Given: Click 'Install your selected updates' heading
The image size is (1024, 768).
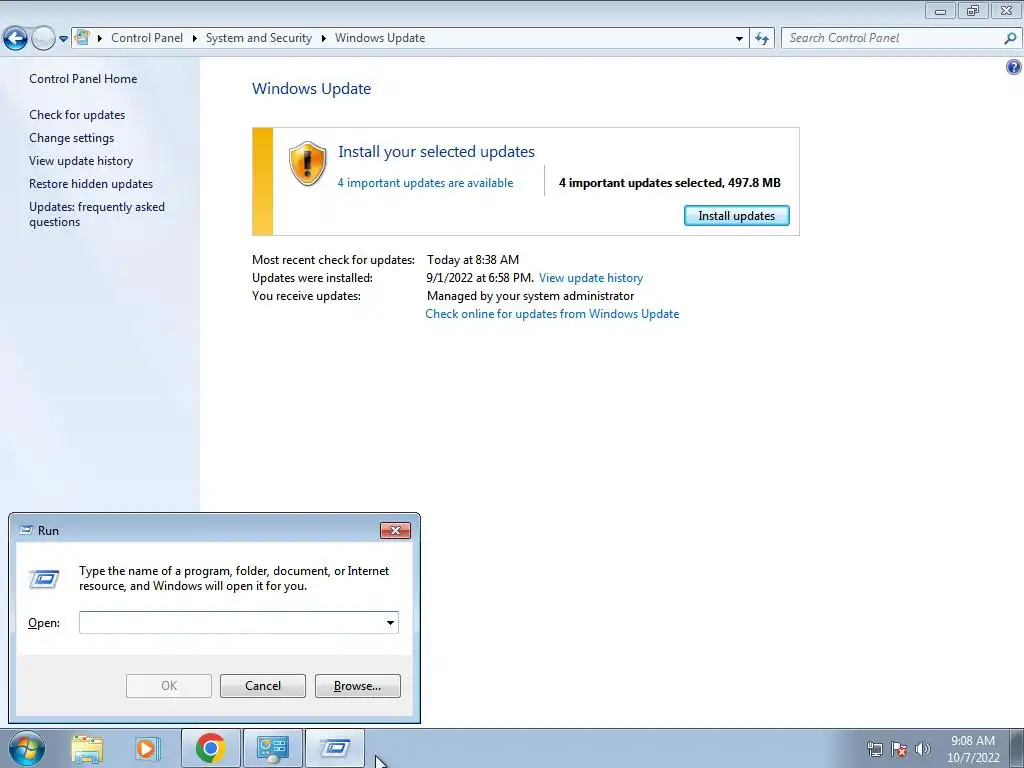Looking at the screenshot, I should [436, 152].
